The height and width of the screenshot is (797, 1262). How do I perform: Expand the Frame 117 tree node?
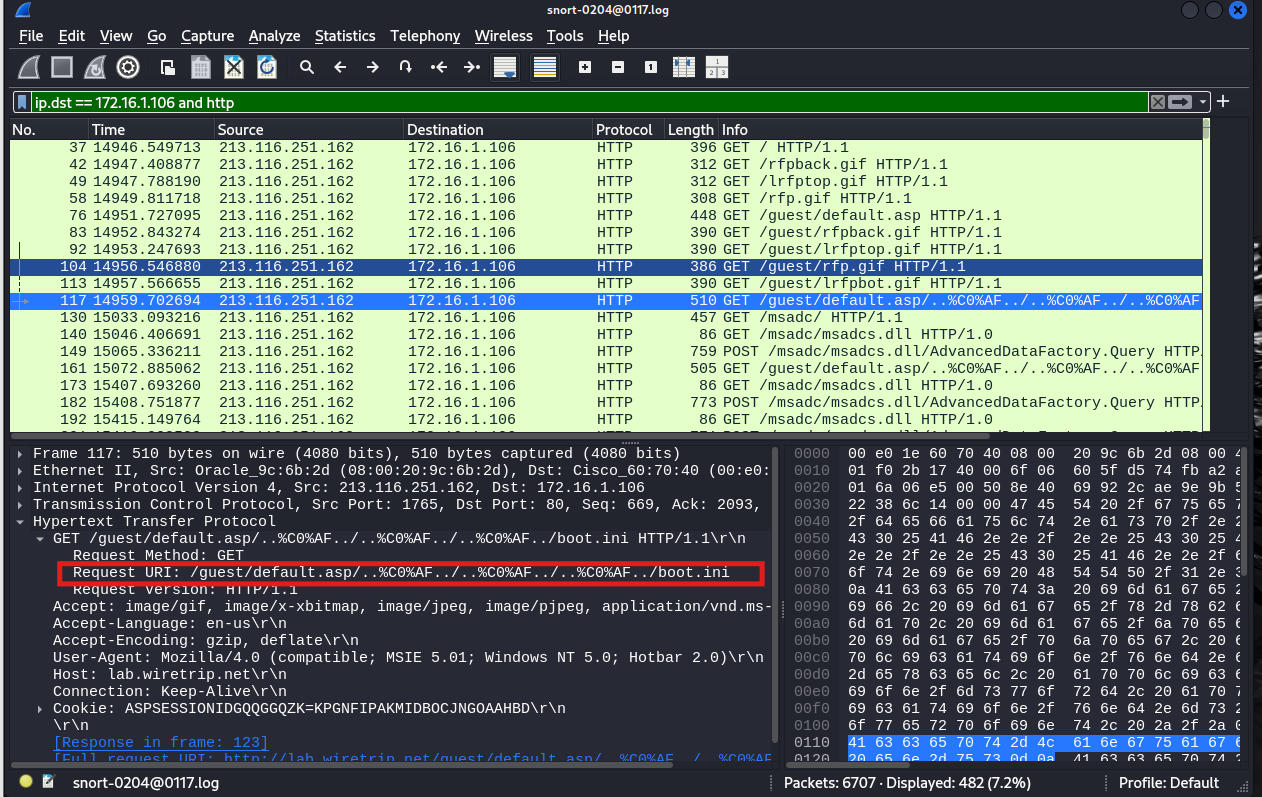22,453
